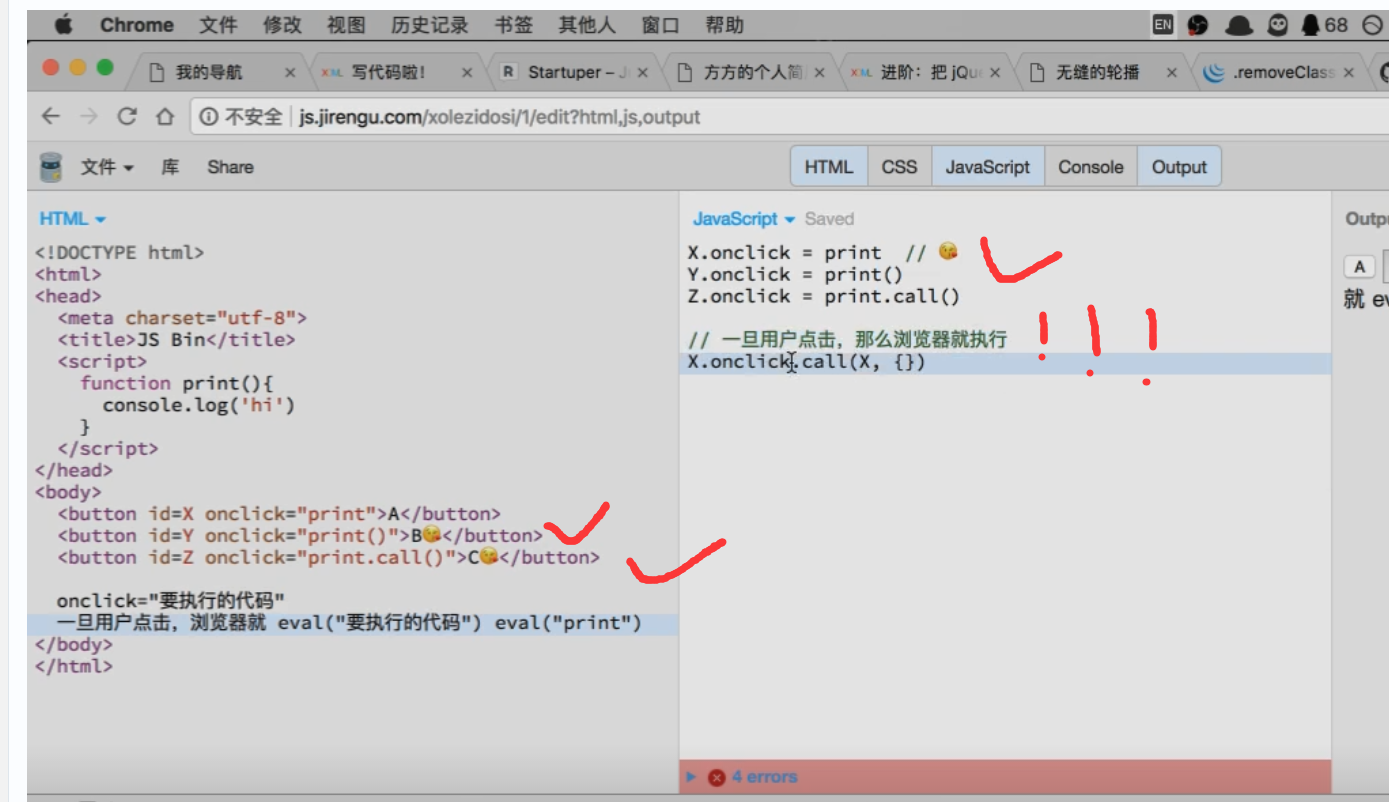This screenshot has height=802, width=1389.
Task: Open the JavaScript language dropdown
Action: [x=743, y=219]
